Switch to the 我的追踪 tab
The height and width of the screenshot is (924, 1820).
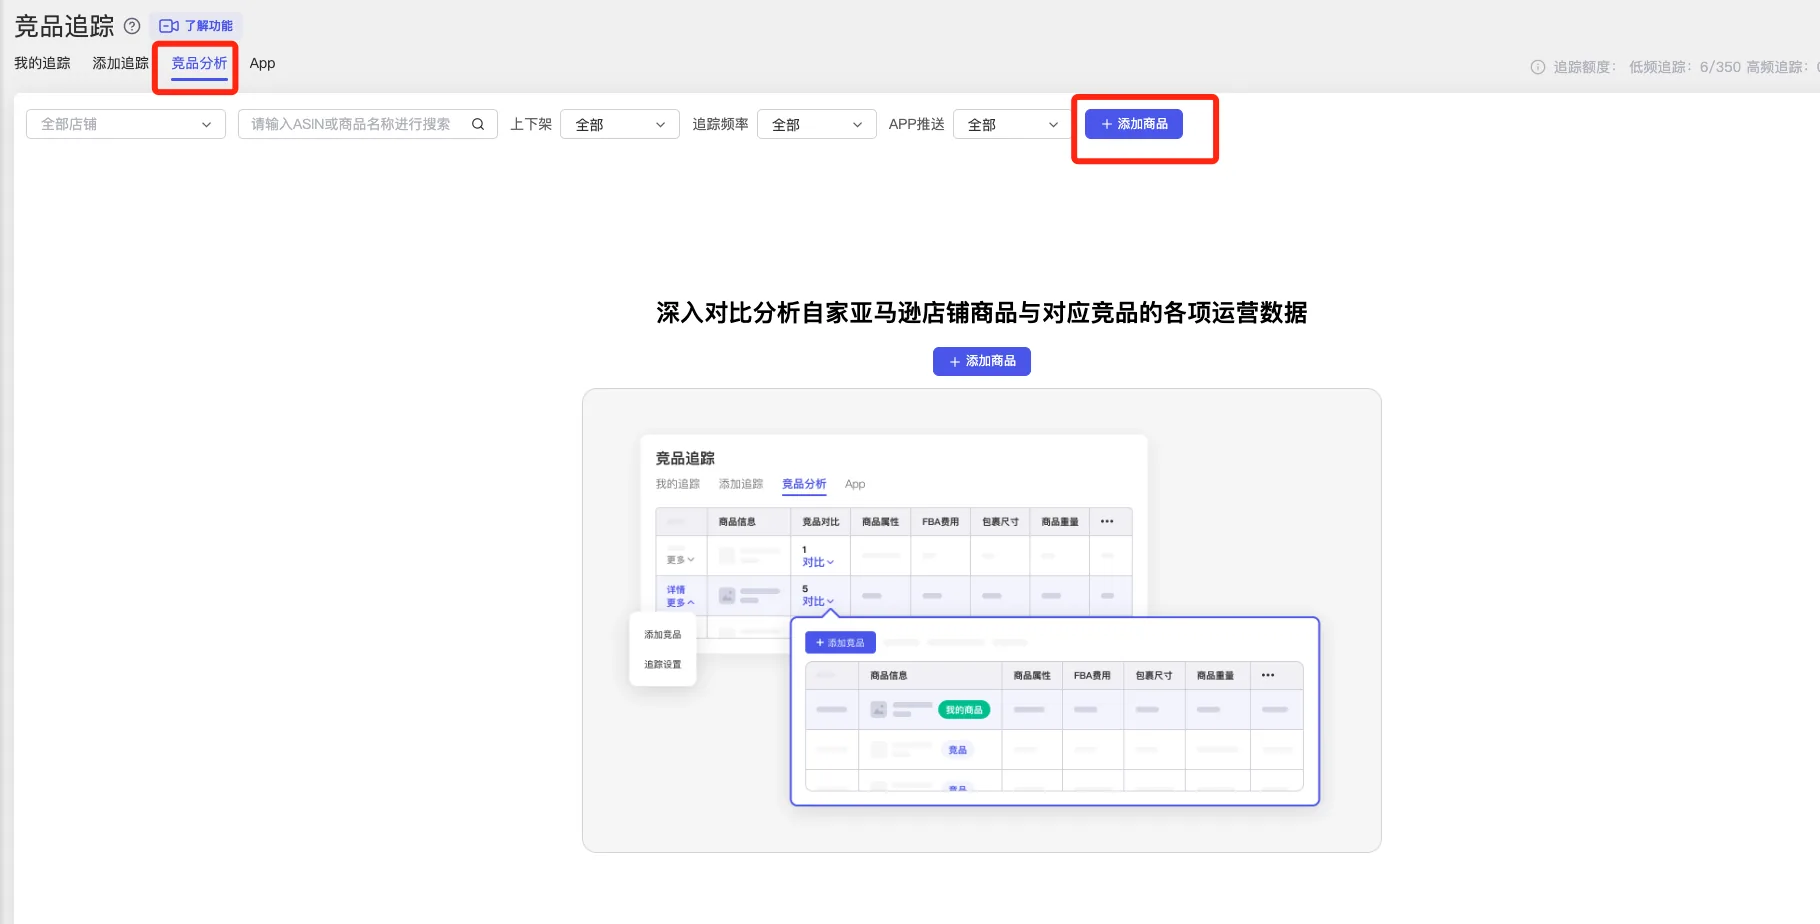pos(42,63)
